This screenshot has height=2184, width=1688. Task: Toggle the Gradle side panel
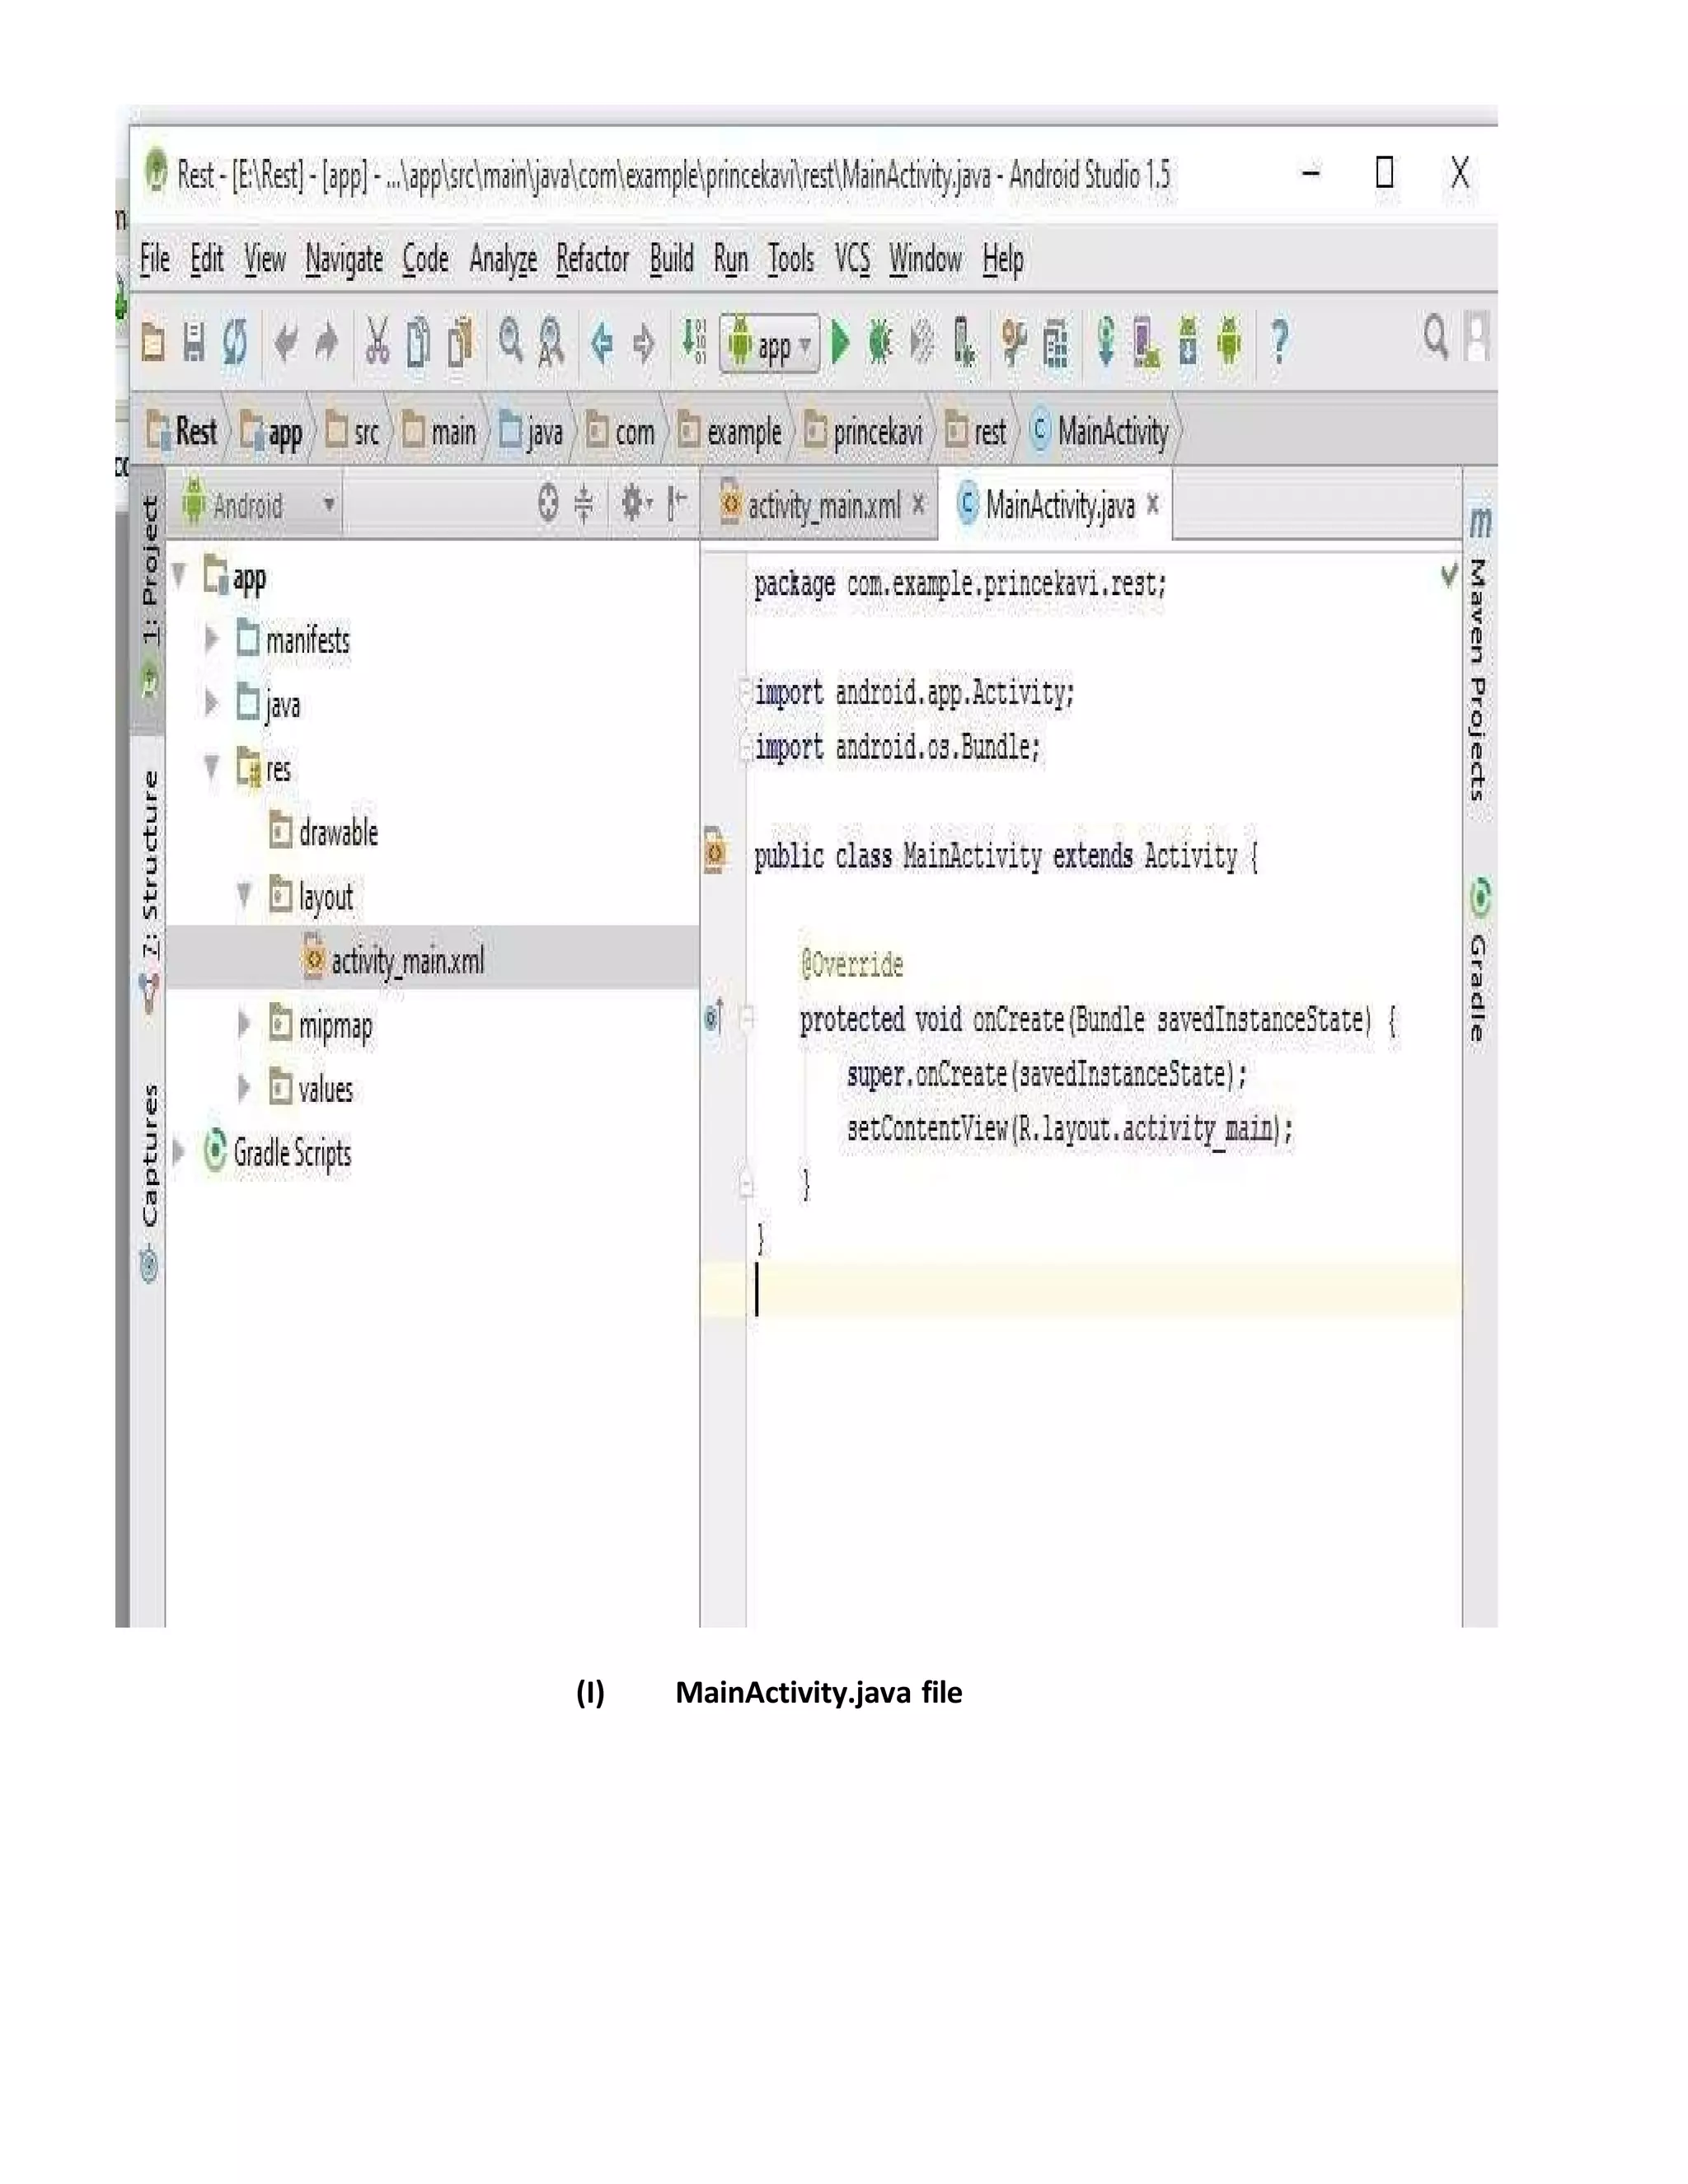[1479, 961]
